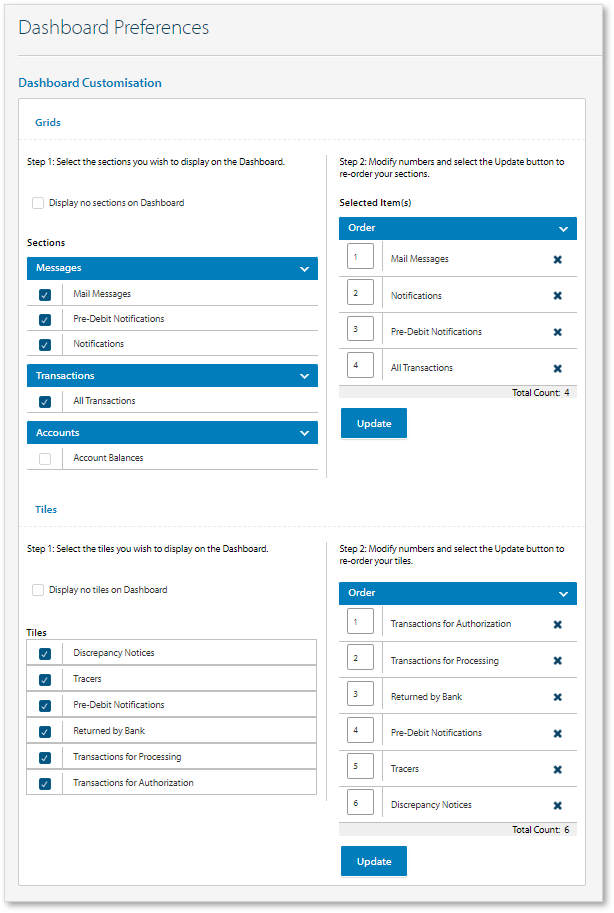
Task: Open the Order dropdown in the Tiles panel
Action: pyautogui.click(x=564, y=593)
